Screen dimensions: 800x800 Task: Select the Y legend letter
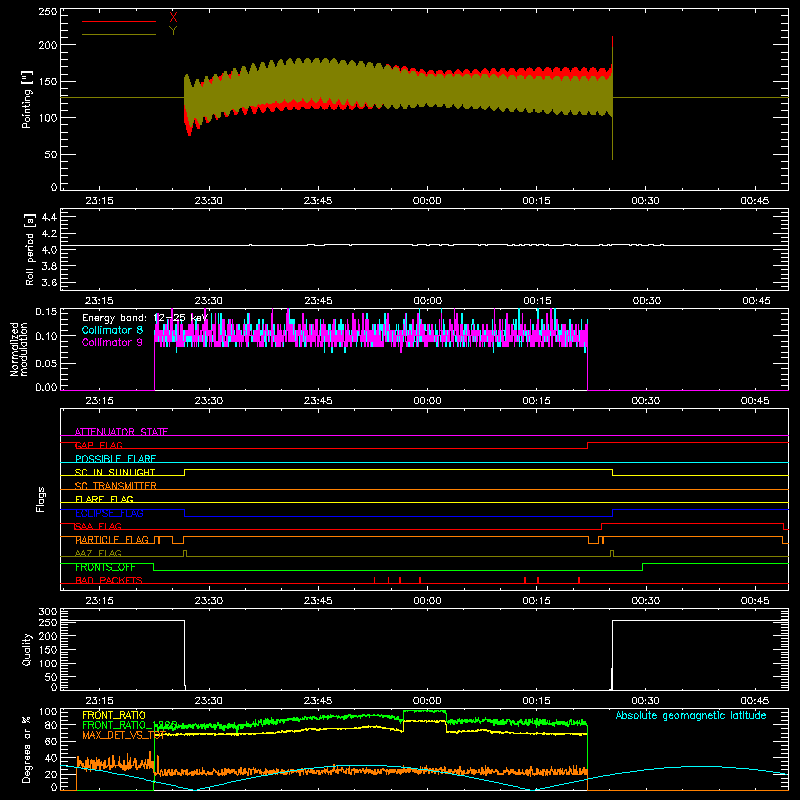click(173, 30)
